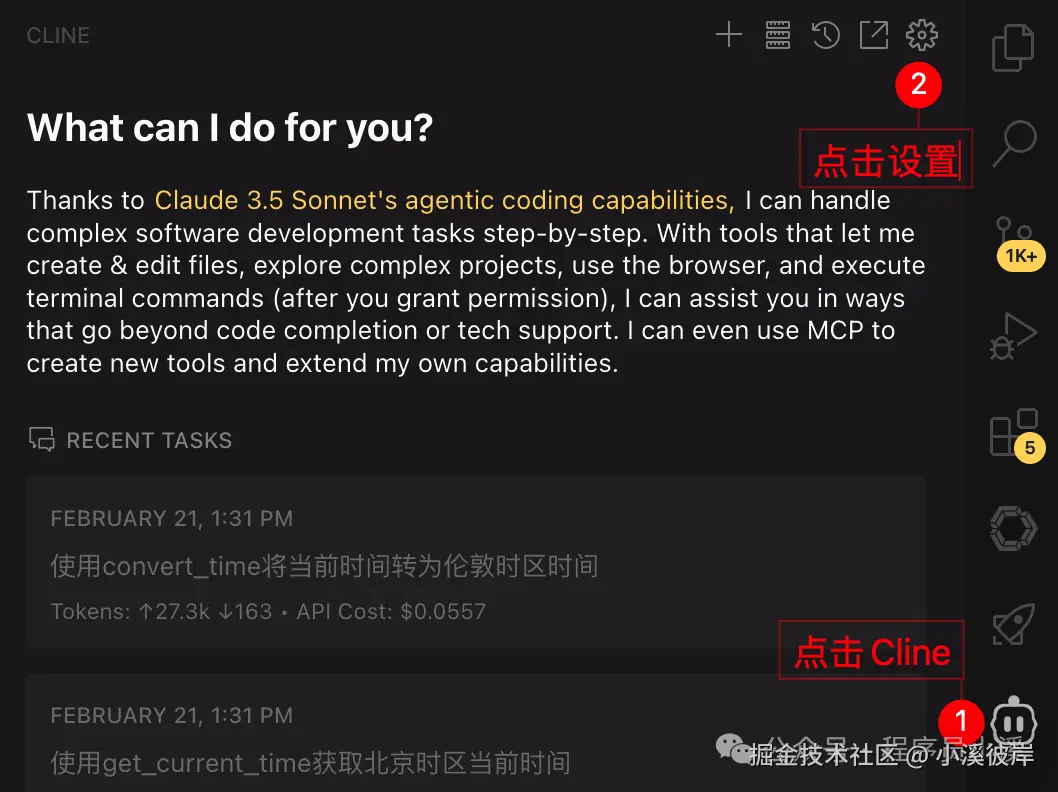The image size is (1058, 792).
Task: View task history via the clock icon
Action: coord(825,34)
